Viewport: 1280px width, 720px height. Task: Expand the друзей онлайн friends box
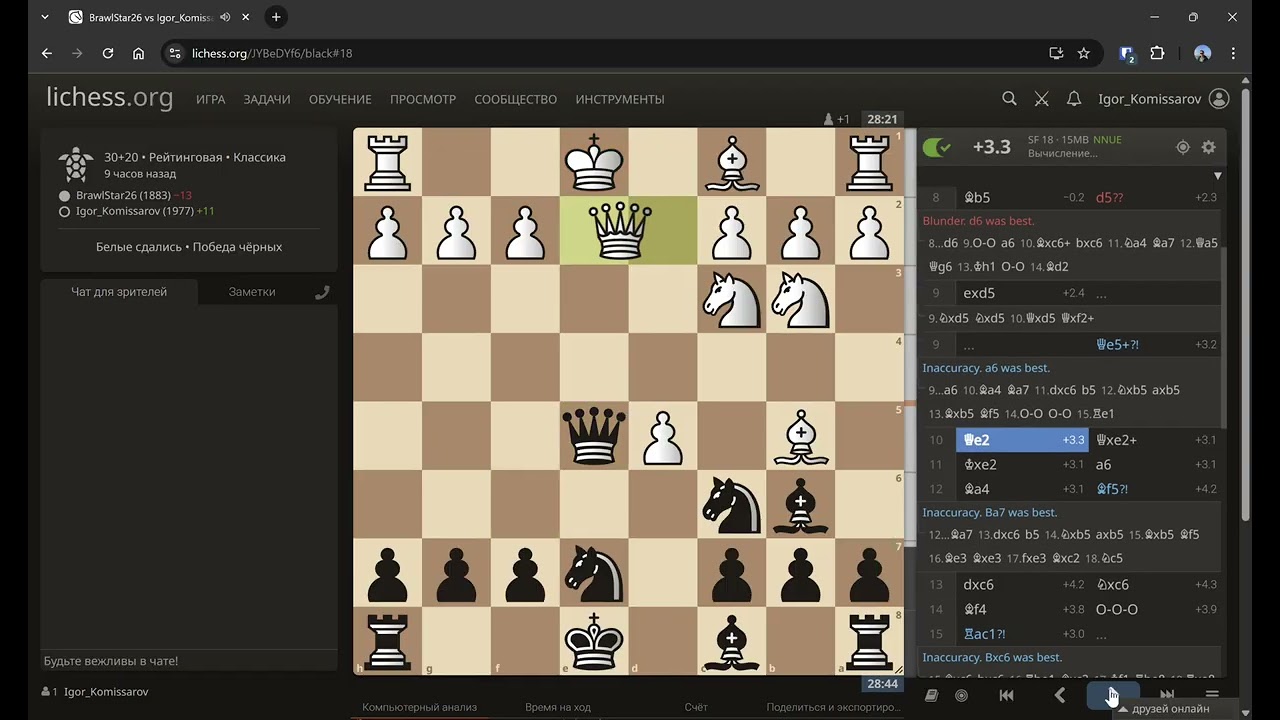(x=1170, y=708)
